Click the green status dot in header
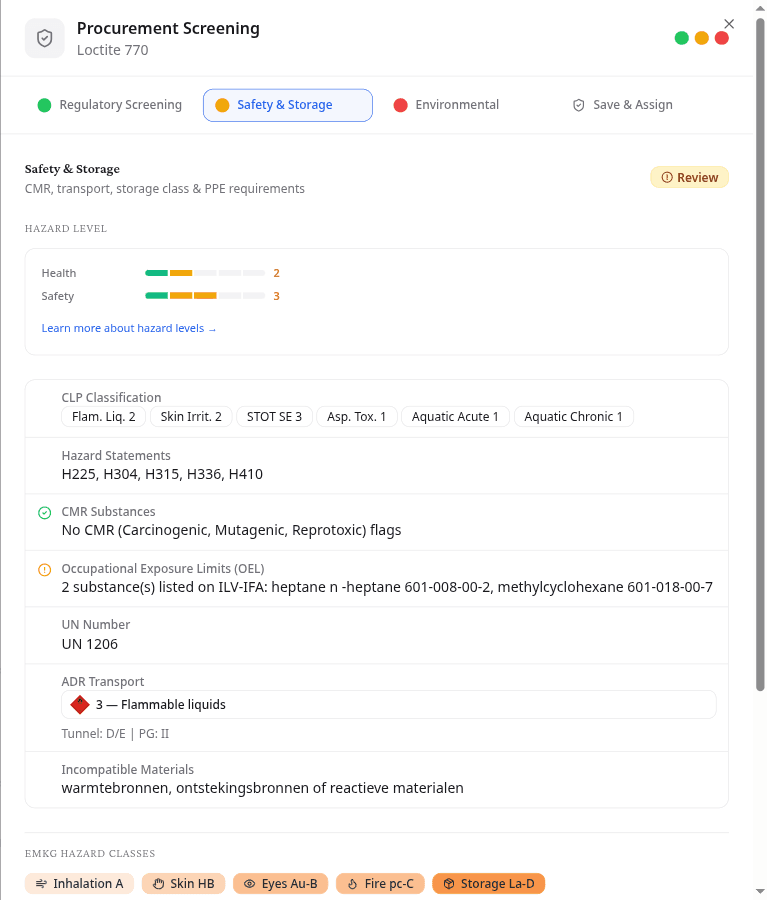Viewport: 767px width, 900px height. (681, 38)
